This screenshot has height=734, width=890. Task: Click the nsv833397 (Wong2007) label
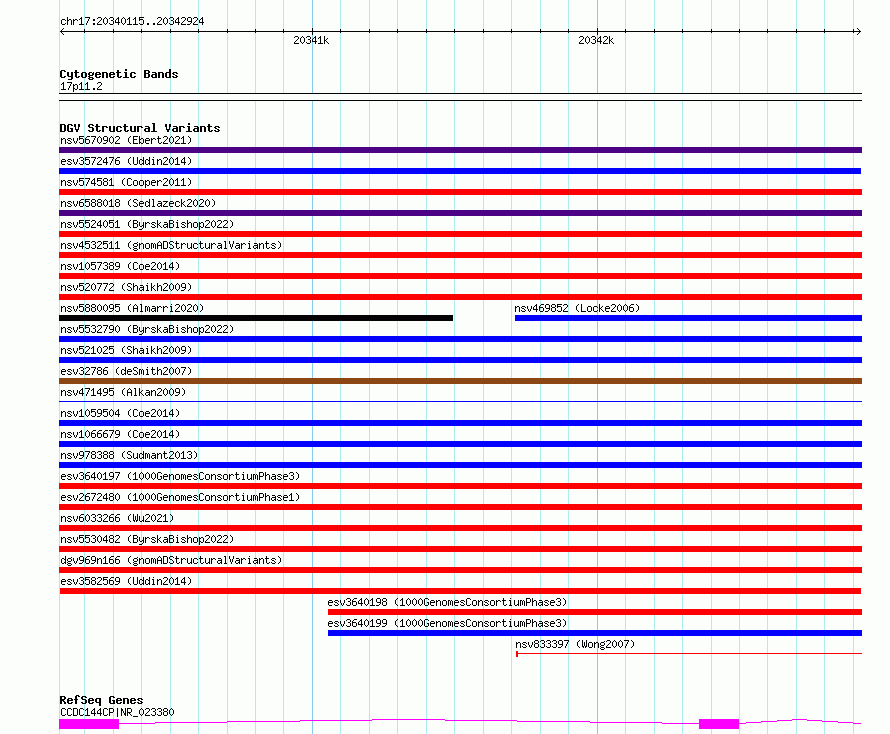(x=575, y=644)
